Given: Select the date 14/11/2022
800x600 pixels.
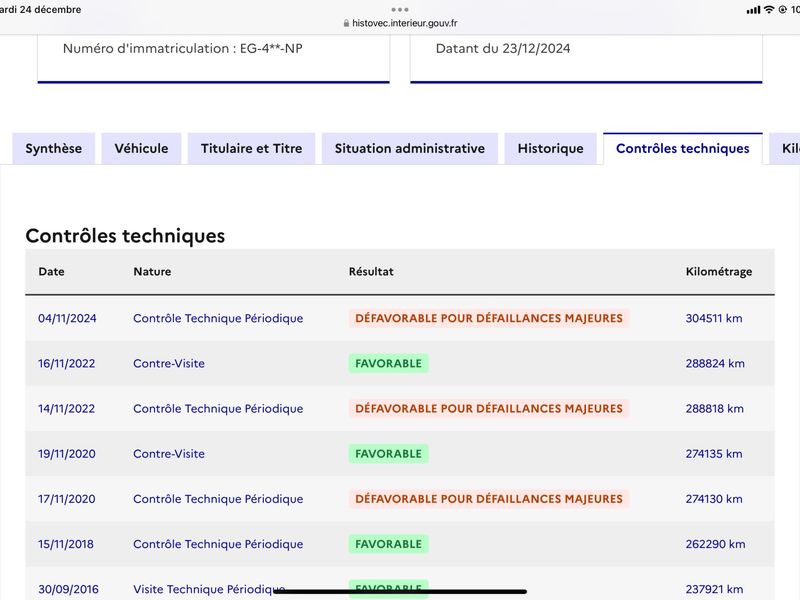Looking at the screenshot, I should pos(66,409).
